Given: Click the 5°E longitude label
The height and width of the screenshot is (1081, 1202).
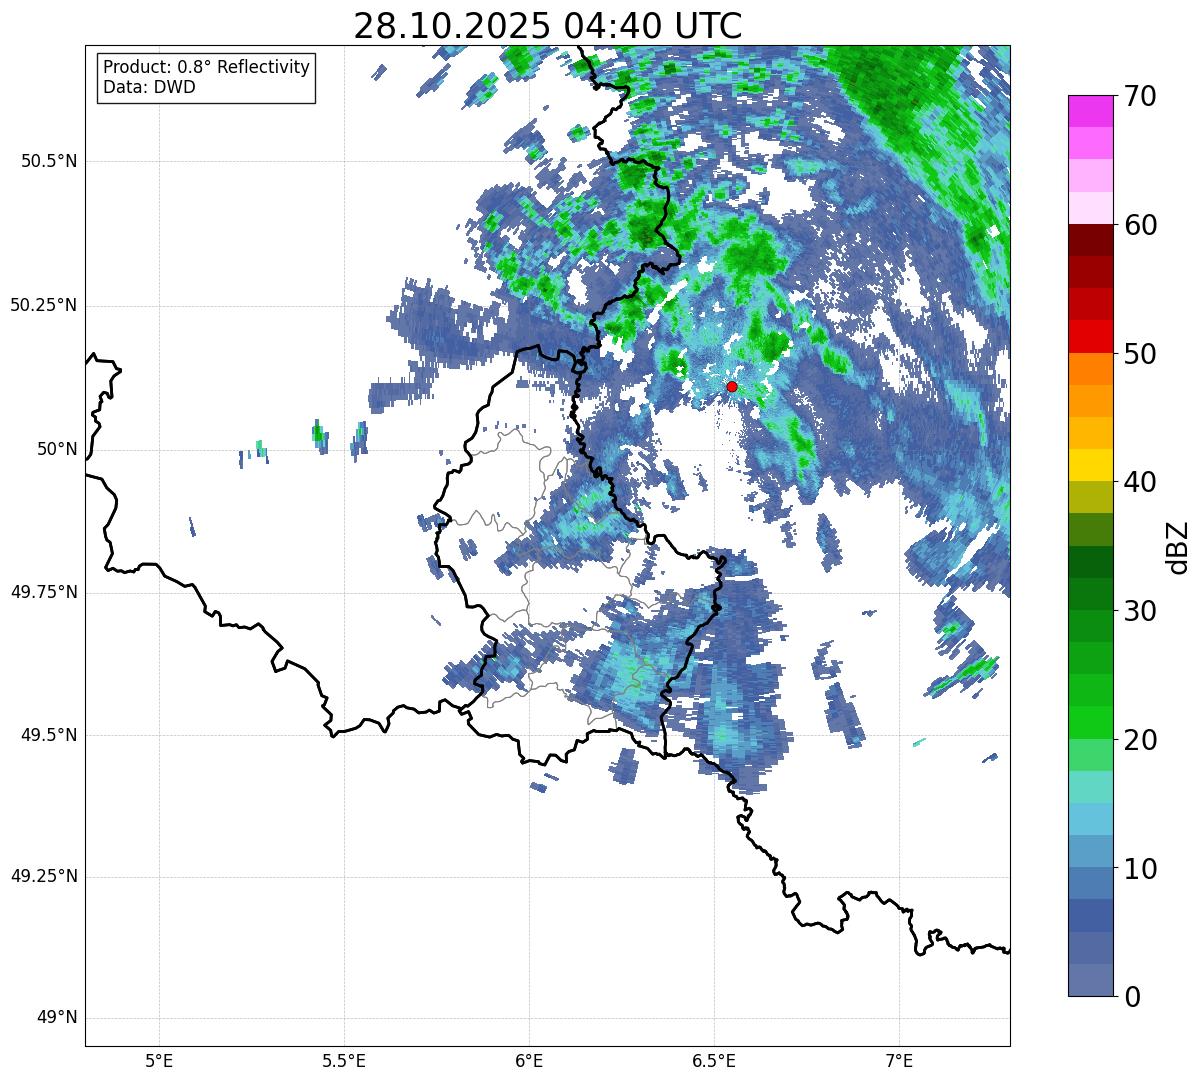Looking at the screenshot, I should coord(159,1061).
